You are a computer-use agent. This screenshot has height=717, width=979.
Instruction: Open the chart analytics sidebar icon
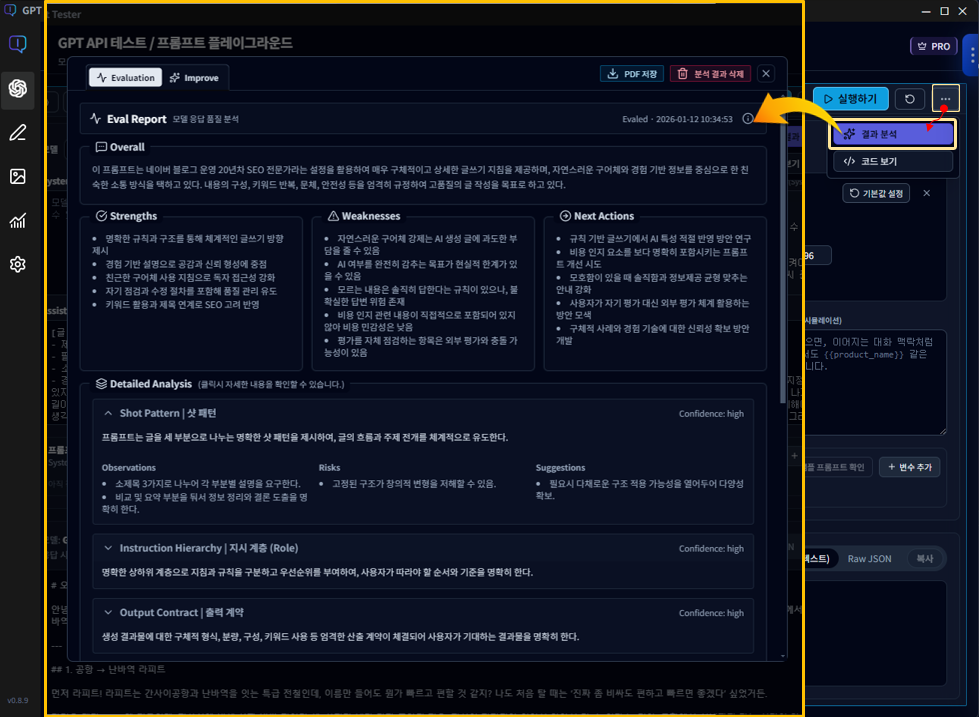(17, 221)
